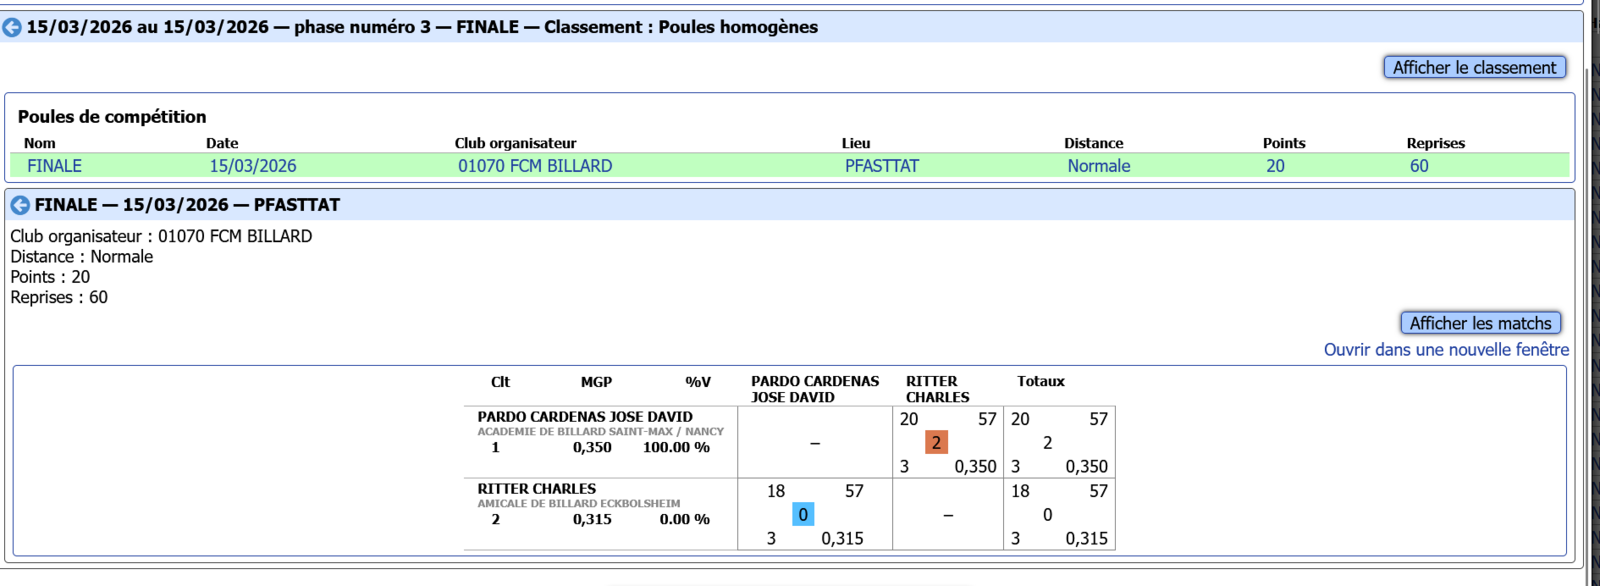This screenshot has height=586, width=1600.
Task: Click 01070 FCM BILLARD in the green row
Action: click(x=535, y=166)
